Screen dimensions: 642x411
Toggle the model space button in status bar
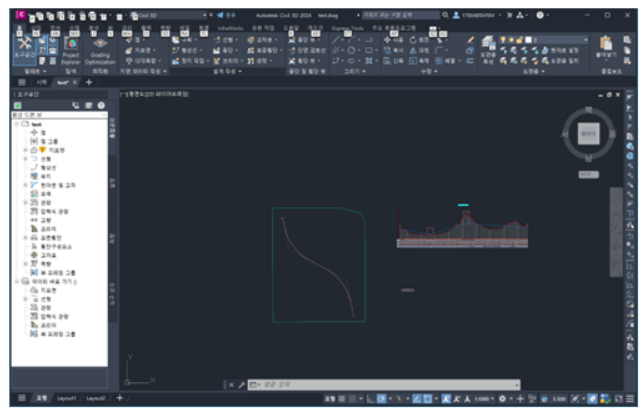coord(329,398)
